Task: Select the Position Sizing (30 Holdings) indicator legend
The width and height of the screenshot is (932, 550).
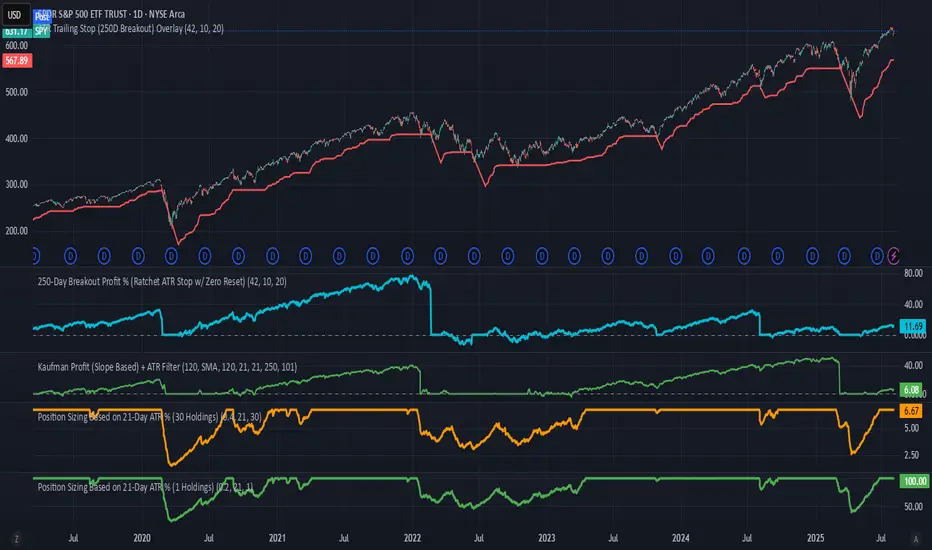Action: pyautogui.click(x=149, y=417)
